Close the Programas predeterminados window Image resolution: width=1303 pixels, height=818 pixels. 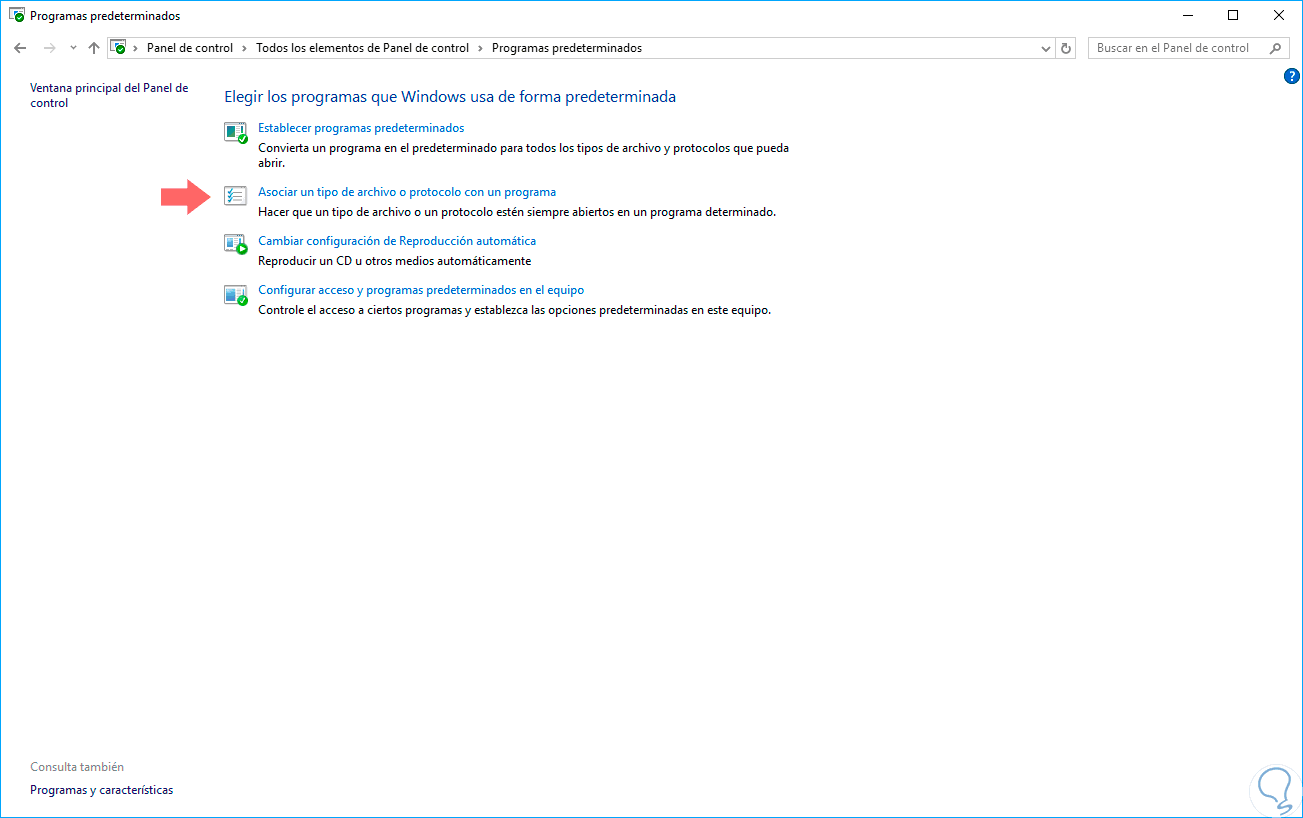[x=1279, y=15]
